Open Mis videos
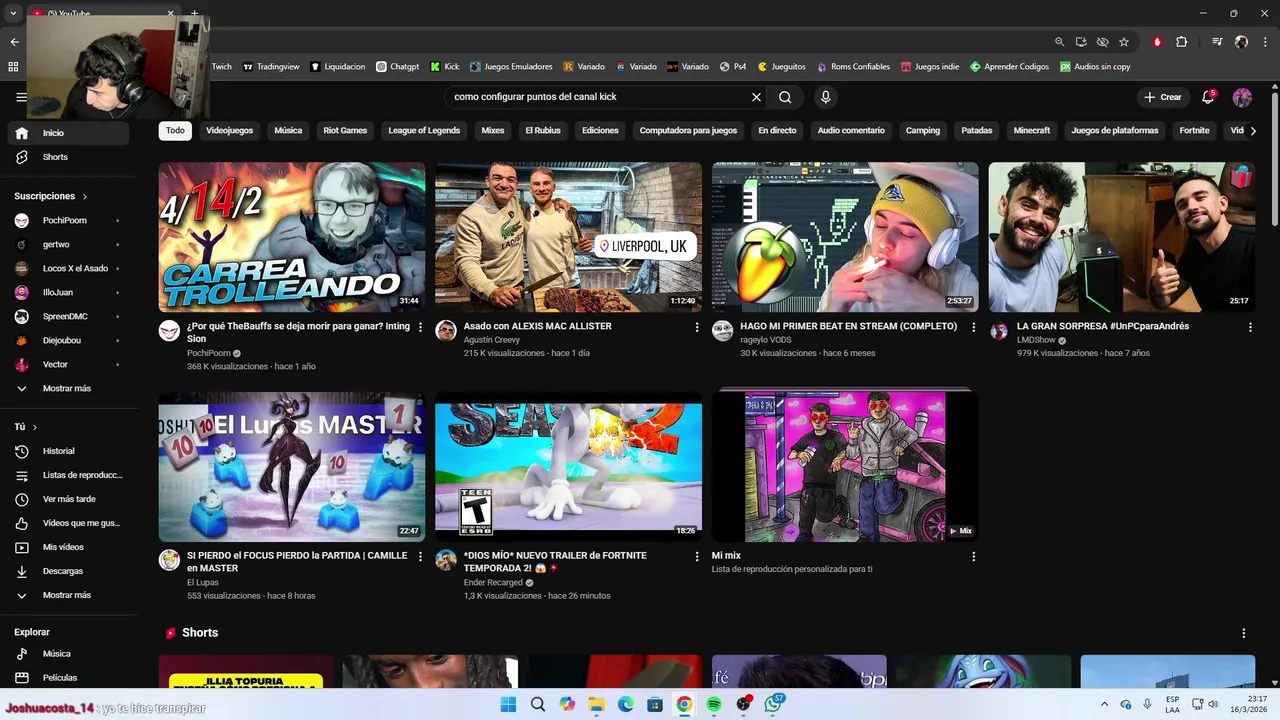 68,547
